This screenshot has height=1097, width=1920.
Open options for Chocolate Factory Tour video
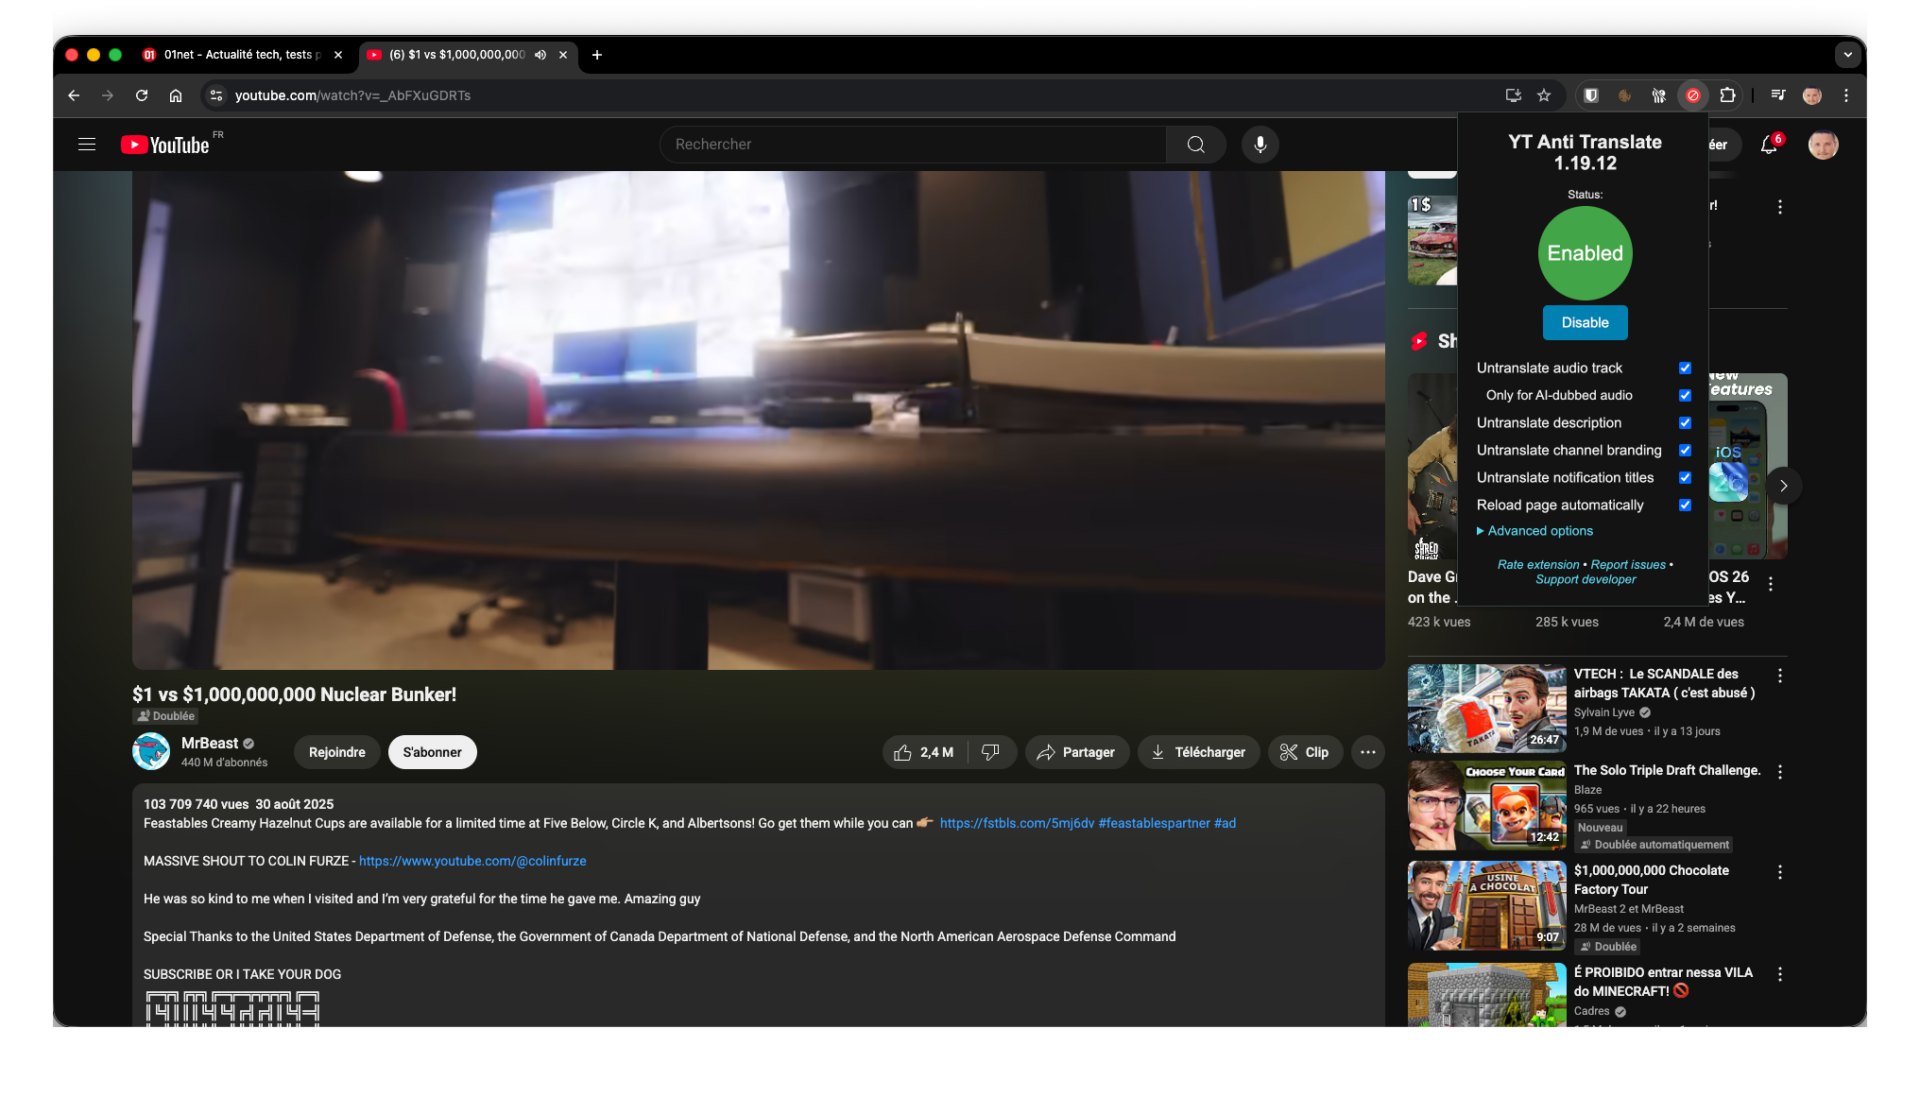tap(1780, 872)
